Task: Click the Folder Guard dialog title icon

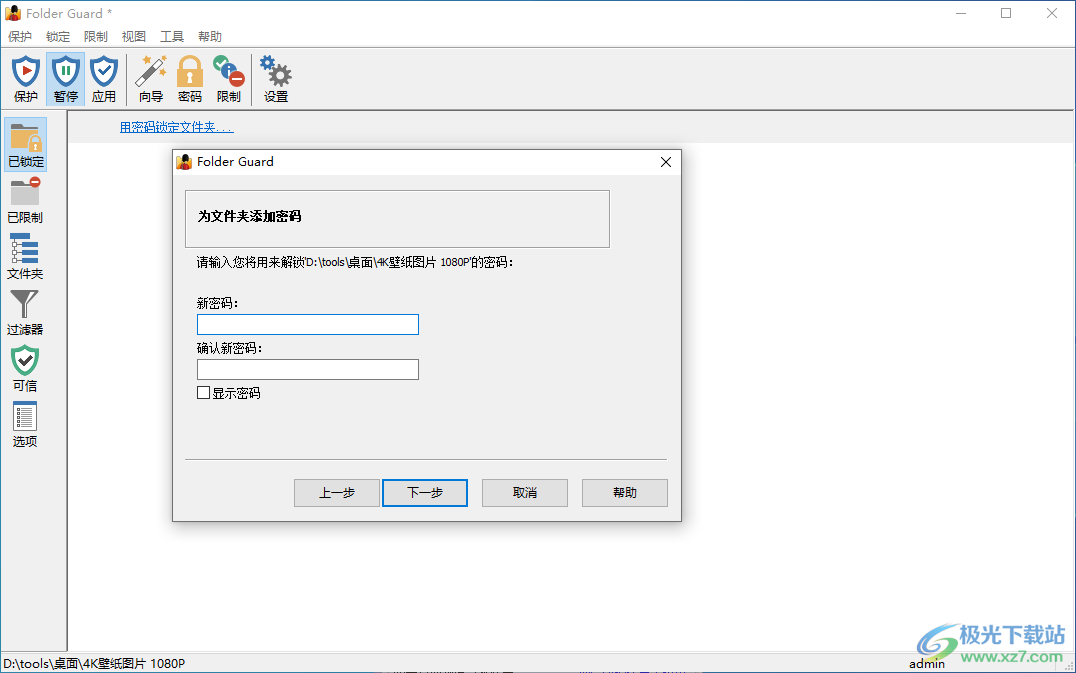Action: tap(184, 162)
